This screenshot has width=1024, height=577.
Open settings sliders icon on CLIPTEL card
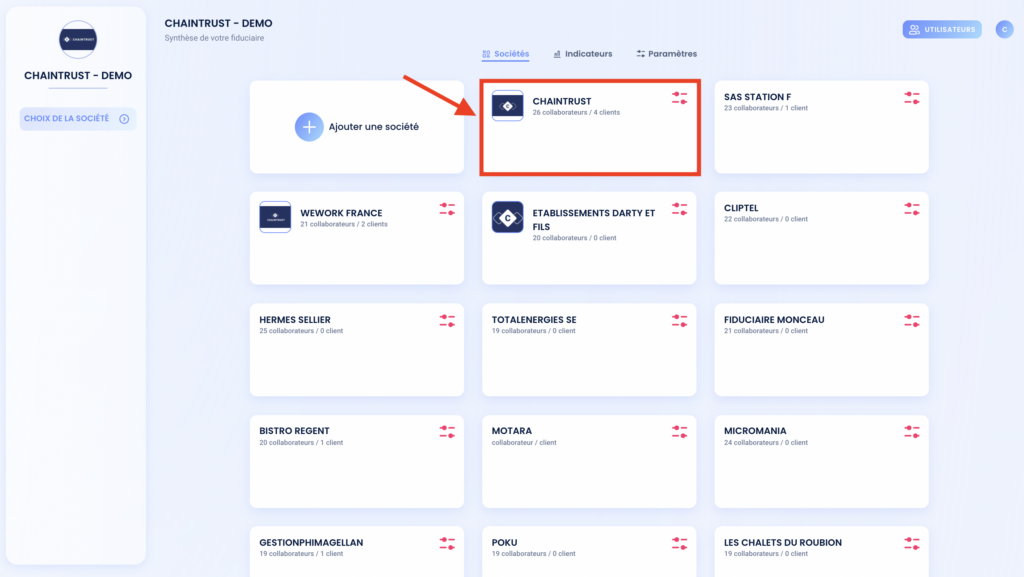(x=912, y=210)
